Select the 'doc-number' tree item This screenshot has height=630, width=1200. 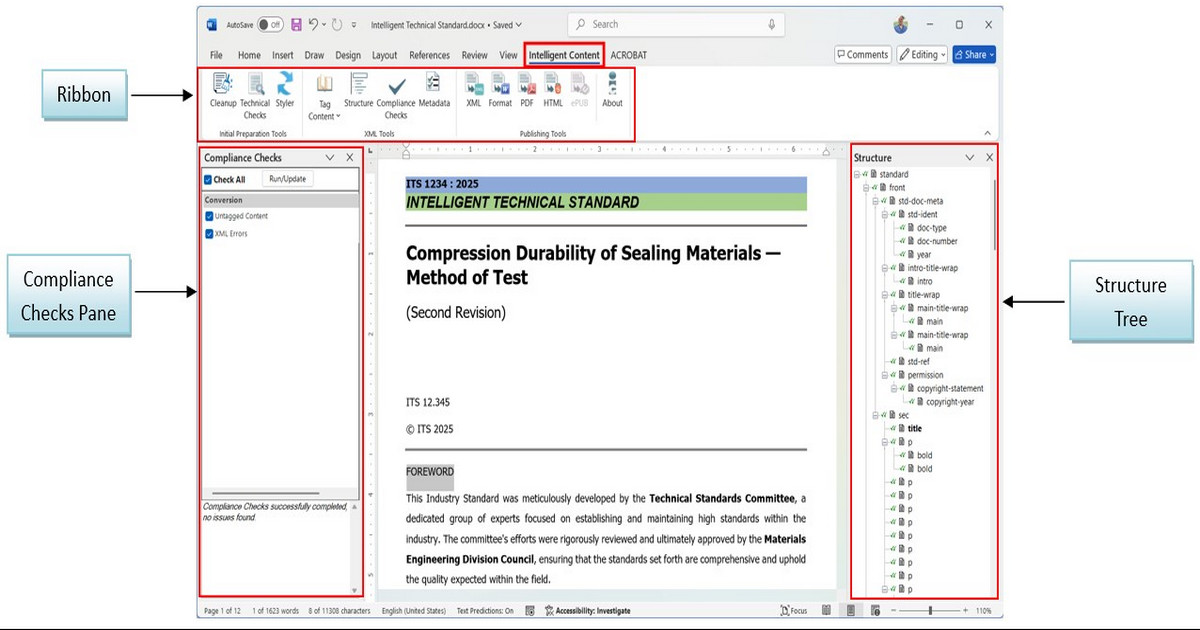pyautogui.click(x=937, y=241)
